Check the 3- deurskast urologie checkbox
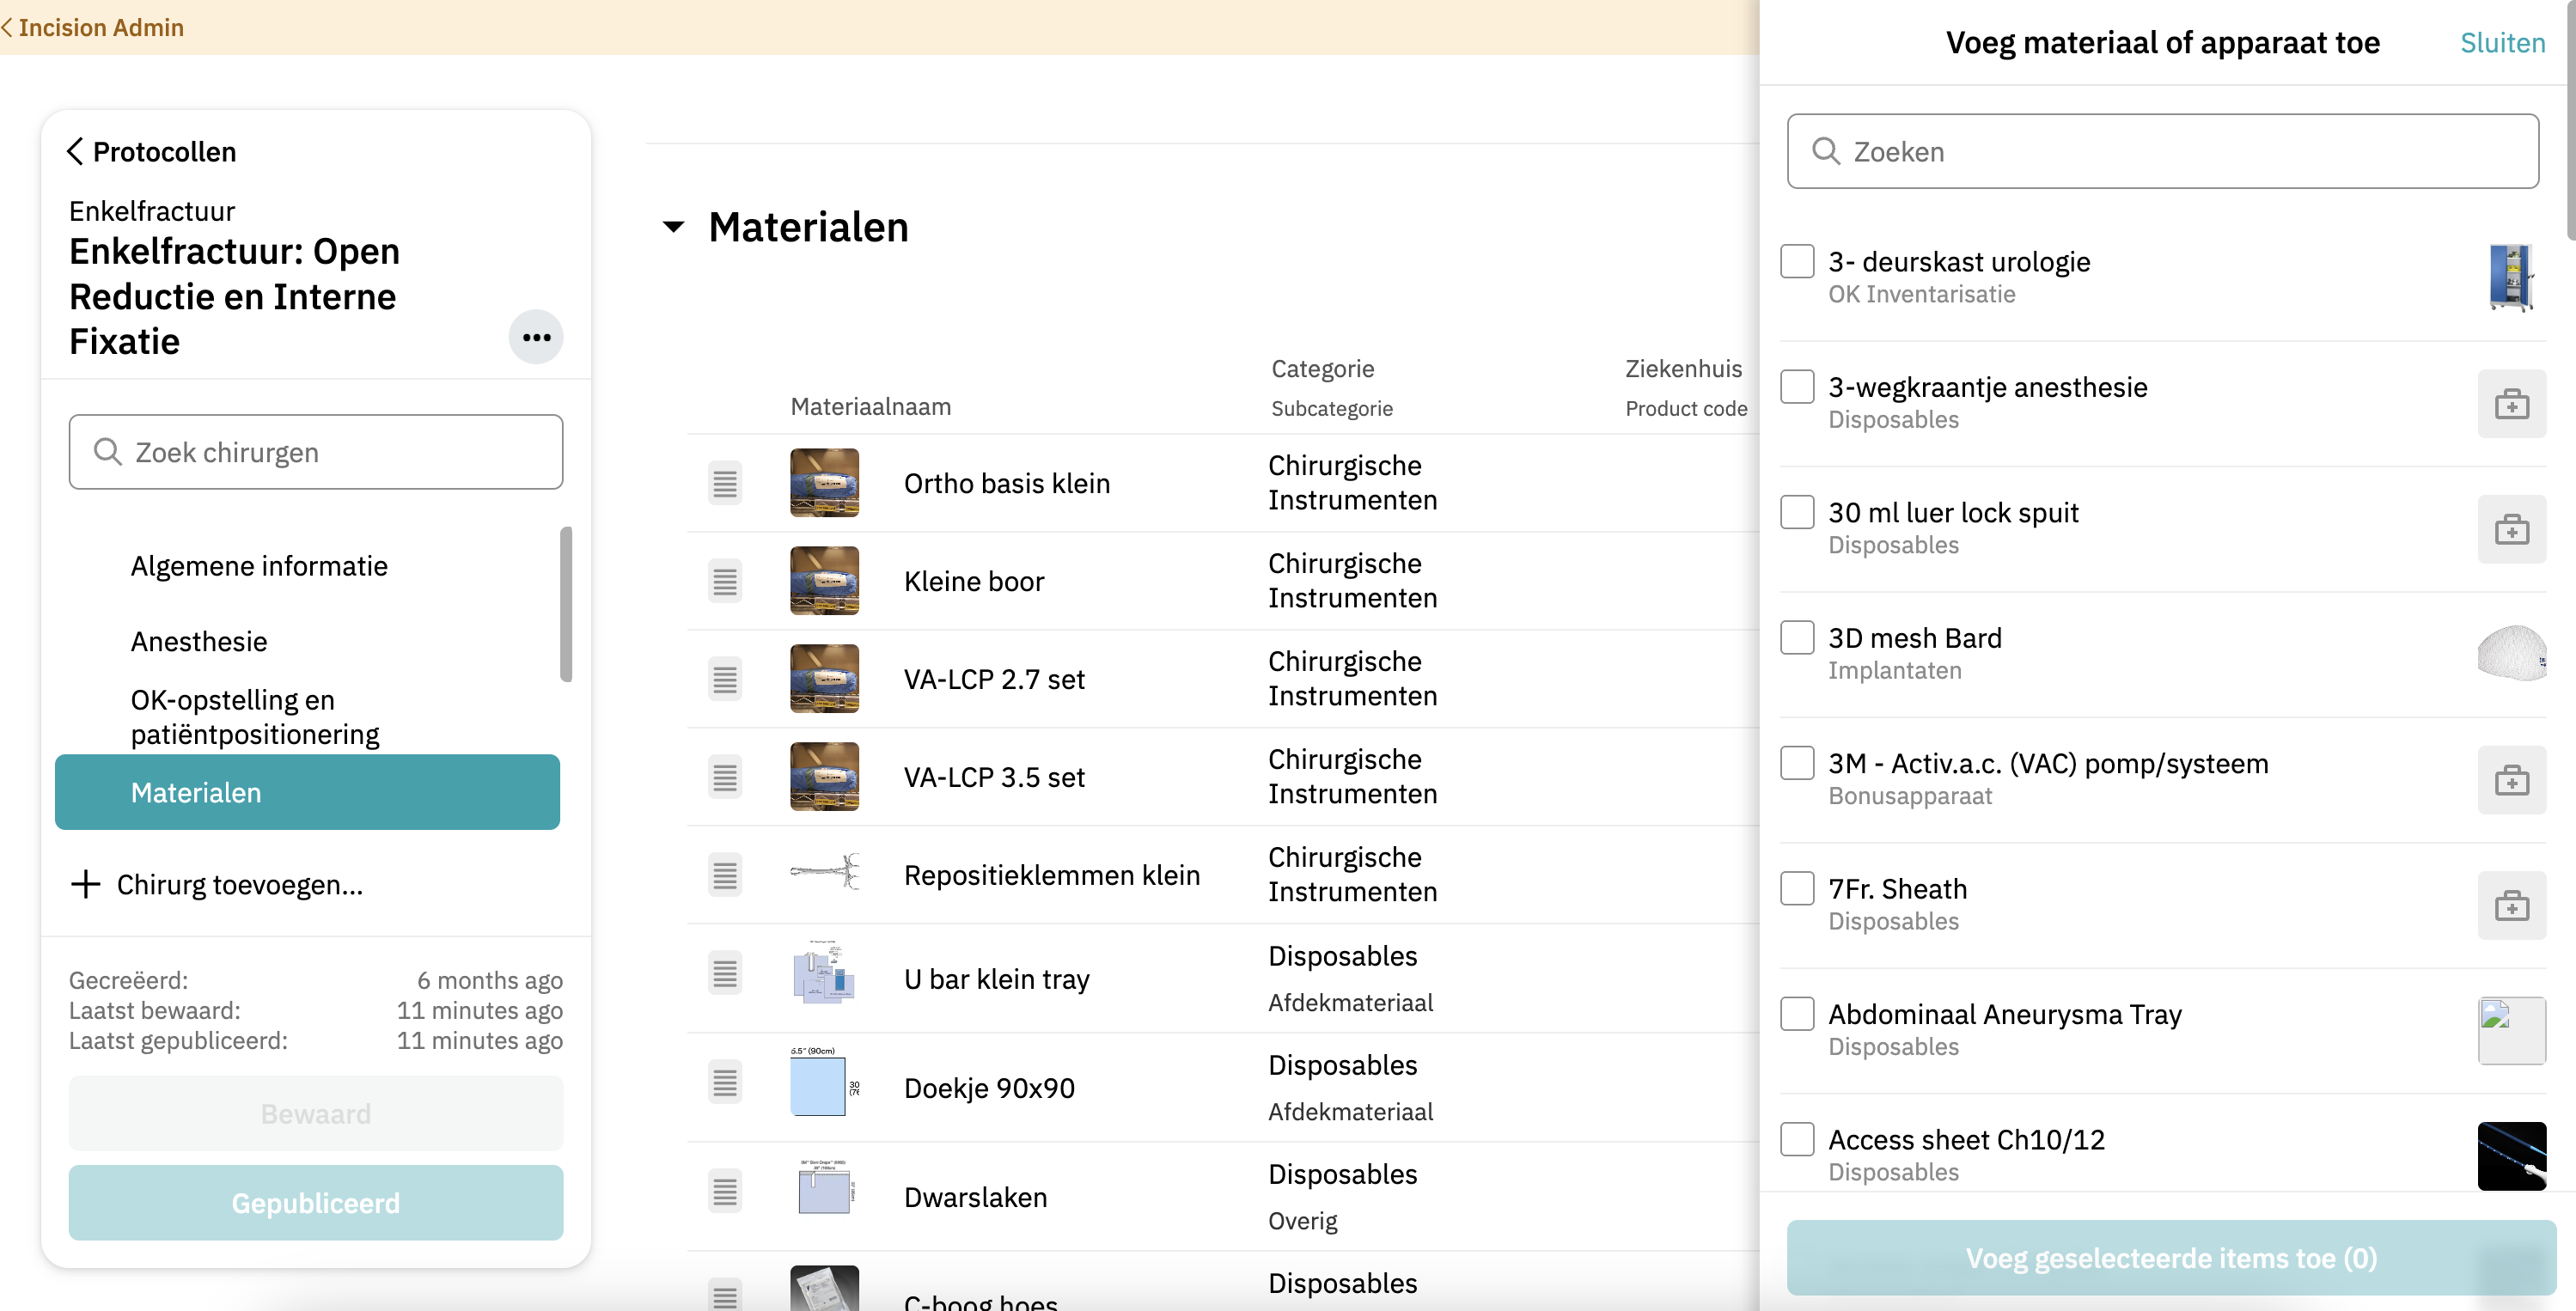This screenshot has width=2576, height=1311. (1797, 261)
